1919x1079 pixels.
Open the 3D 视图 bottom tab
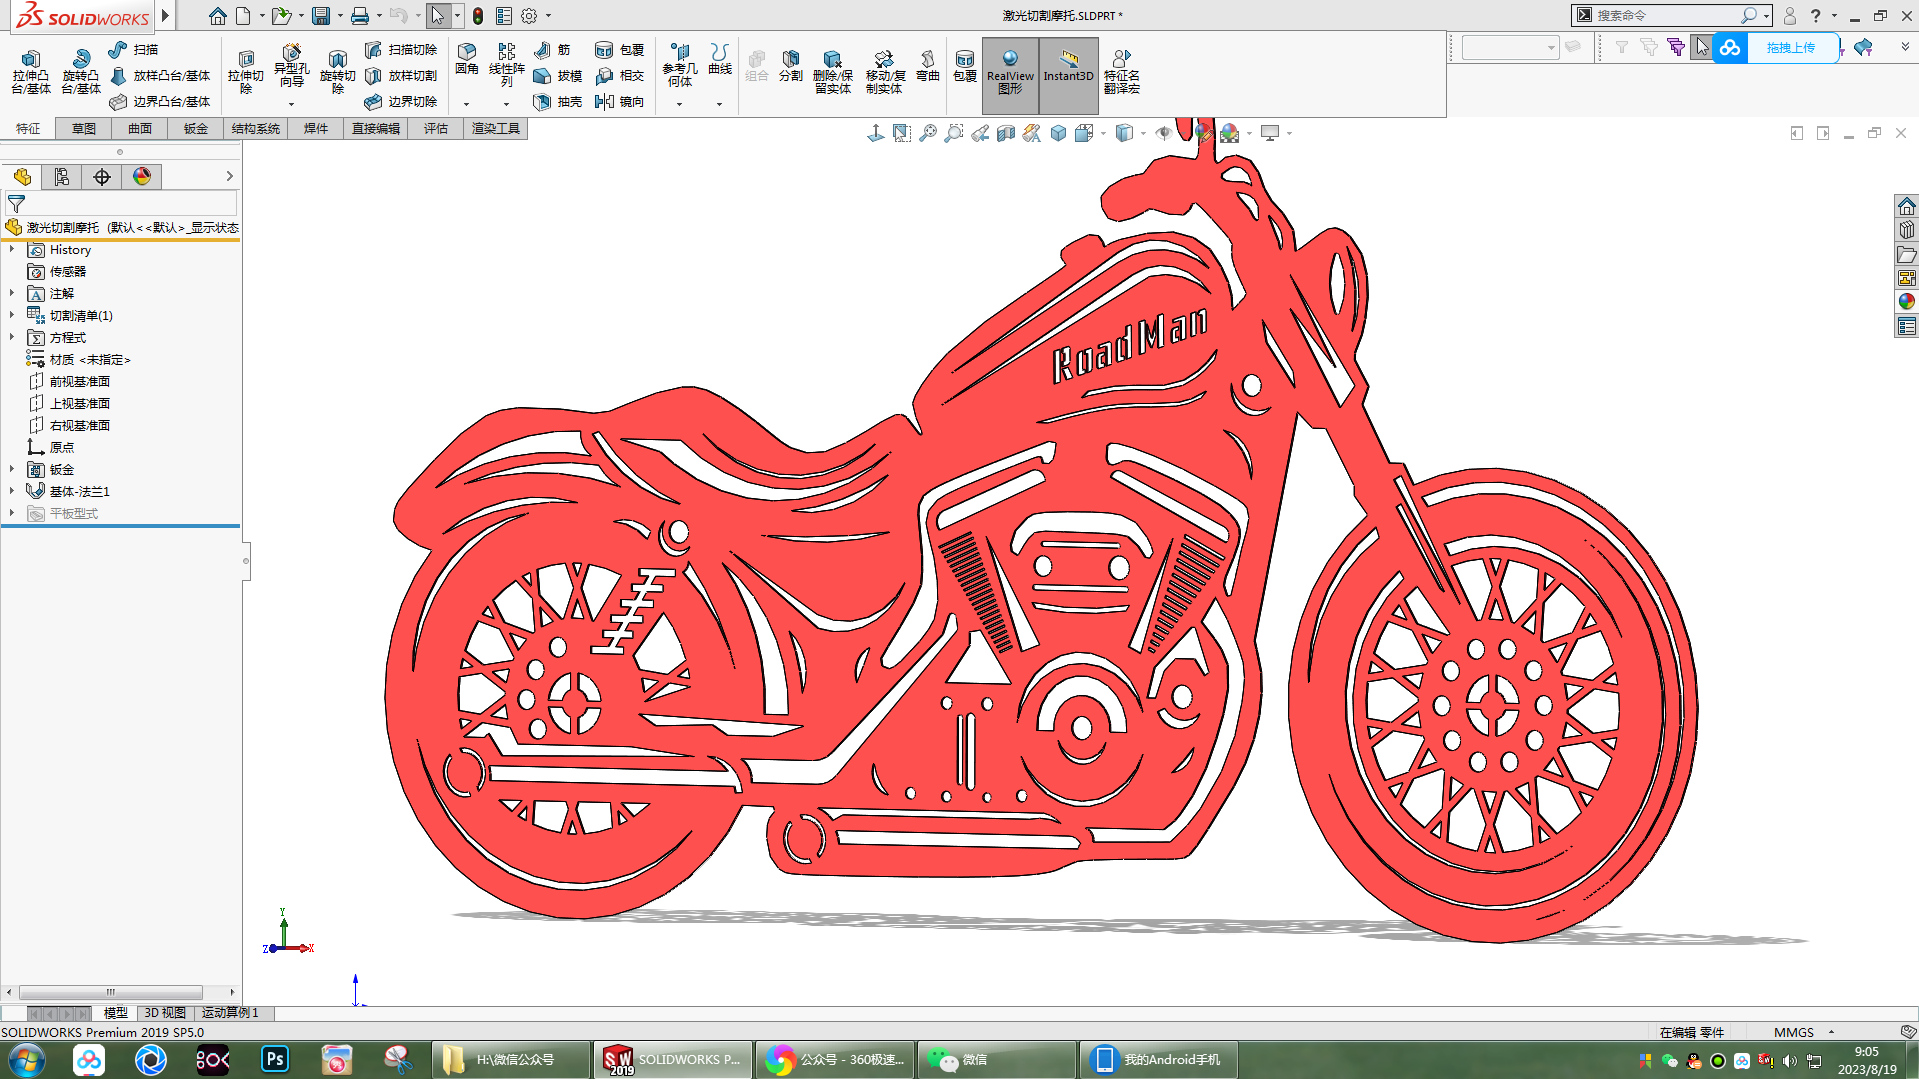(x=165, y=1013)
